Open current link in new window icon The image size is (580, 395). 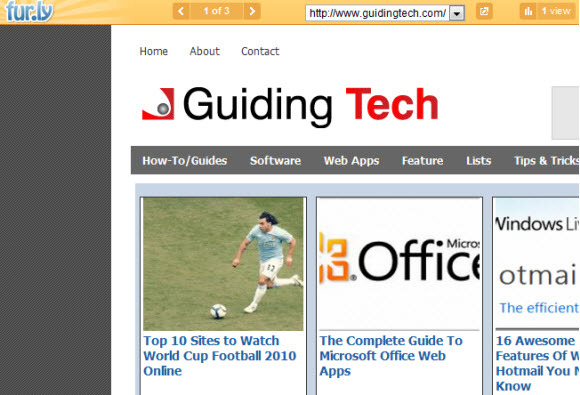[x=484, y=11]
